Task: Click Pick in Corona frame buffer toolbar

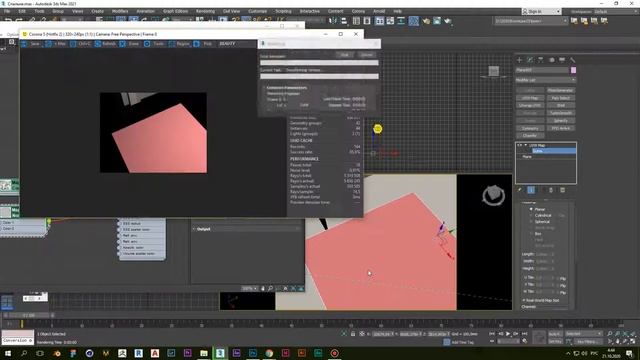Action: pos(203,44)
